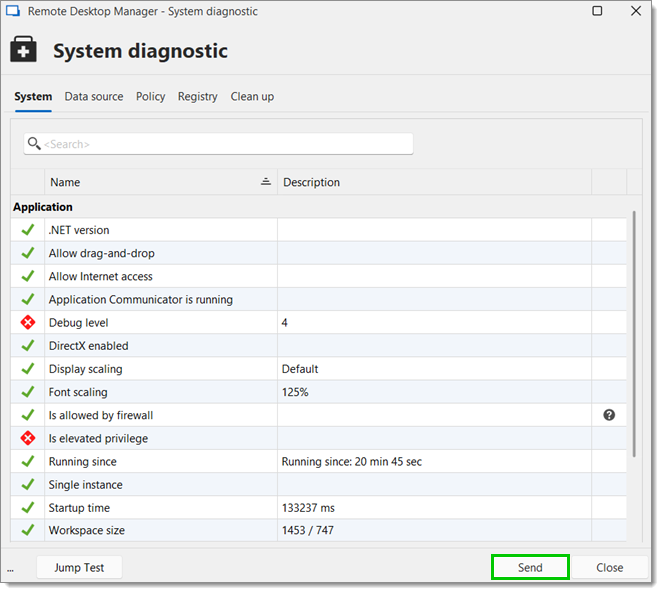Switch to the Data source tab
This screenshot has height=593, width=662.
point(94,97)
